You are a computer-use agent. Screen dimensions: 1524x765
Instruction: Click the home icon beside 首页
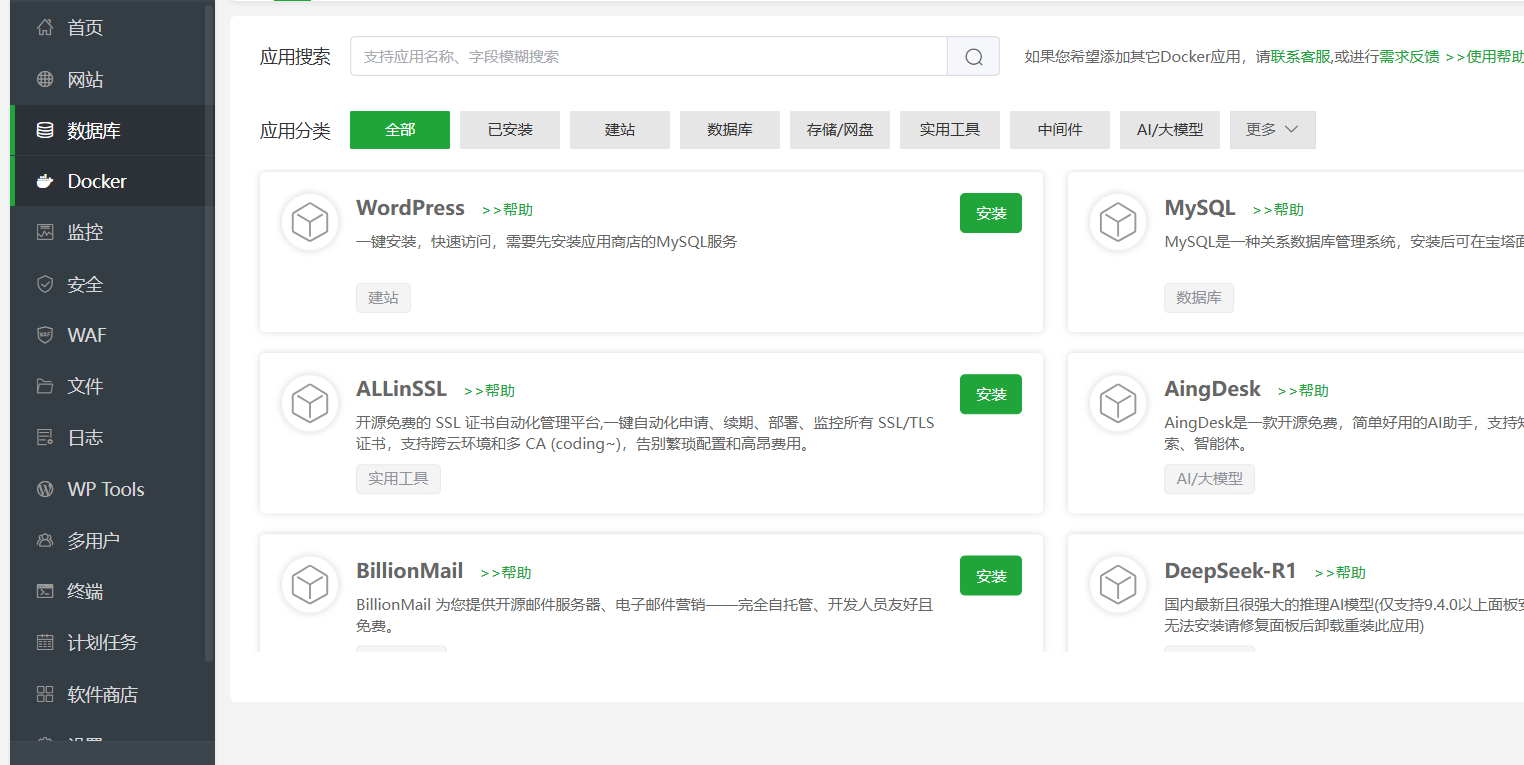45,27
